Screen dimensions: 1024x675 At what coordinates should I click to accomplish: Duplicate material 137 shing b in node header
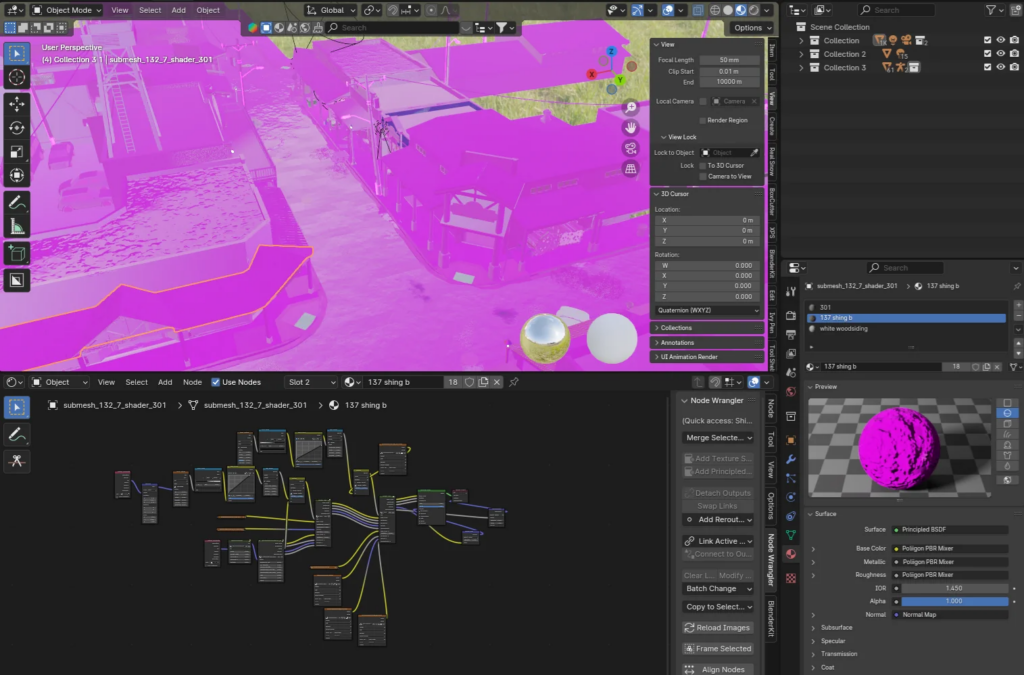pos(483,382)
